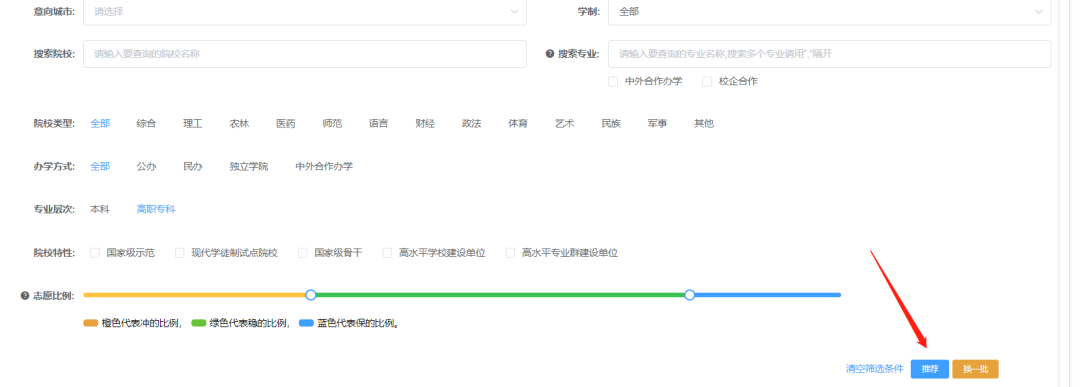Click the help icon beside 志愿比例
The image size is (1080, 387).
click(25, 295)
